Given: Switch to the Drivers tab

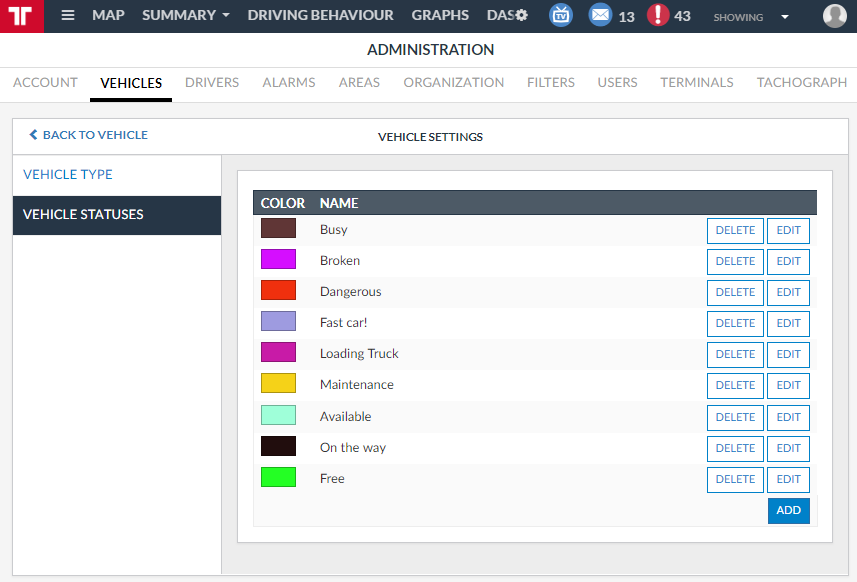Looking at the screenshot, I should click(x=212, y=83).
